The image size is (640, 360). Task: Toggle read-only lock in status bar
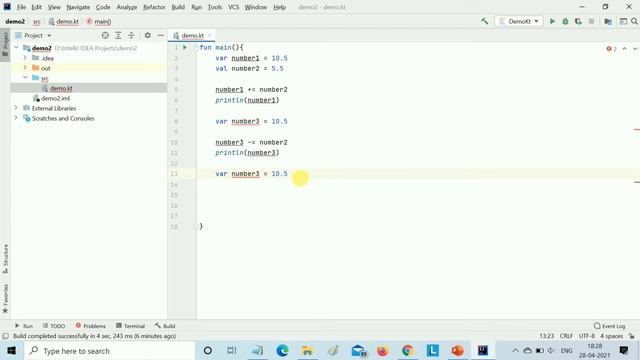(x=632, y=336)
